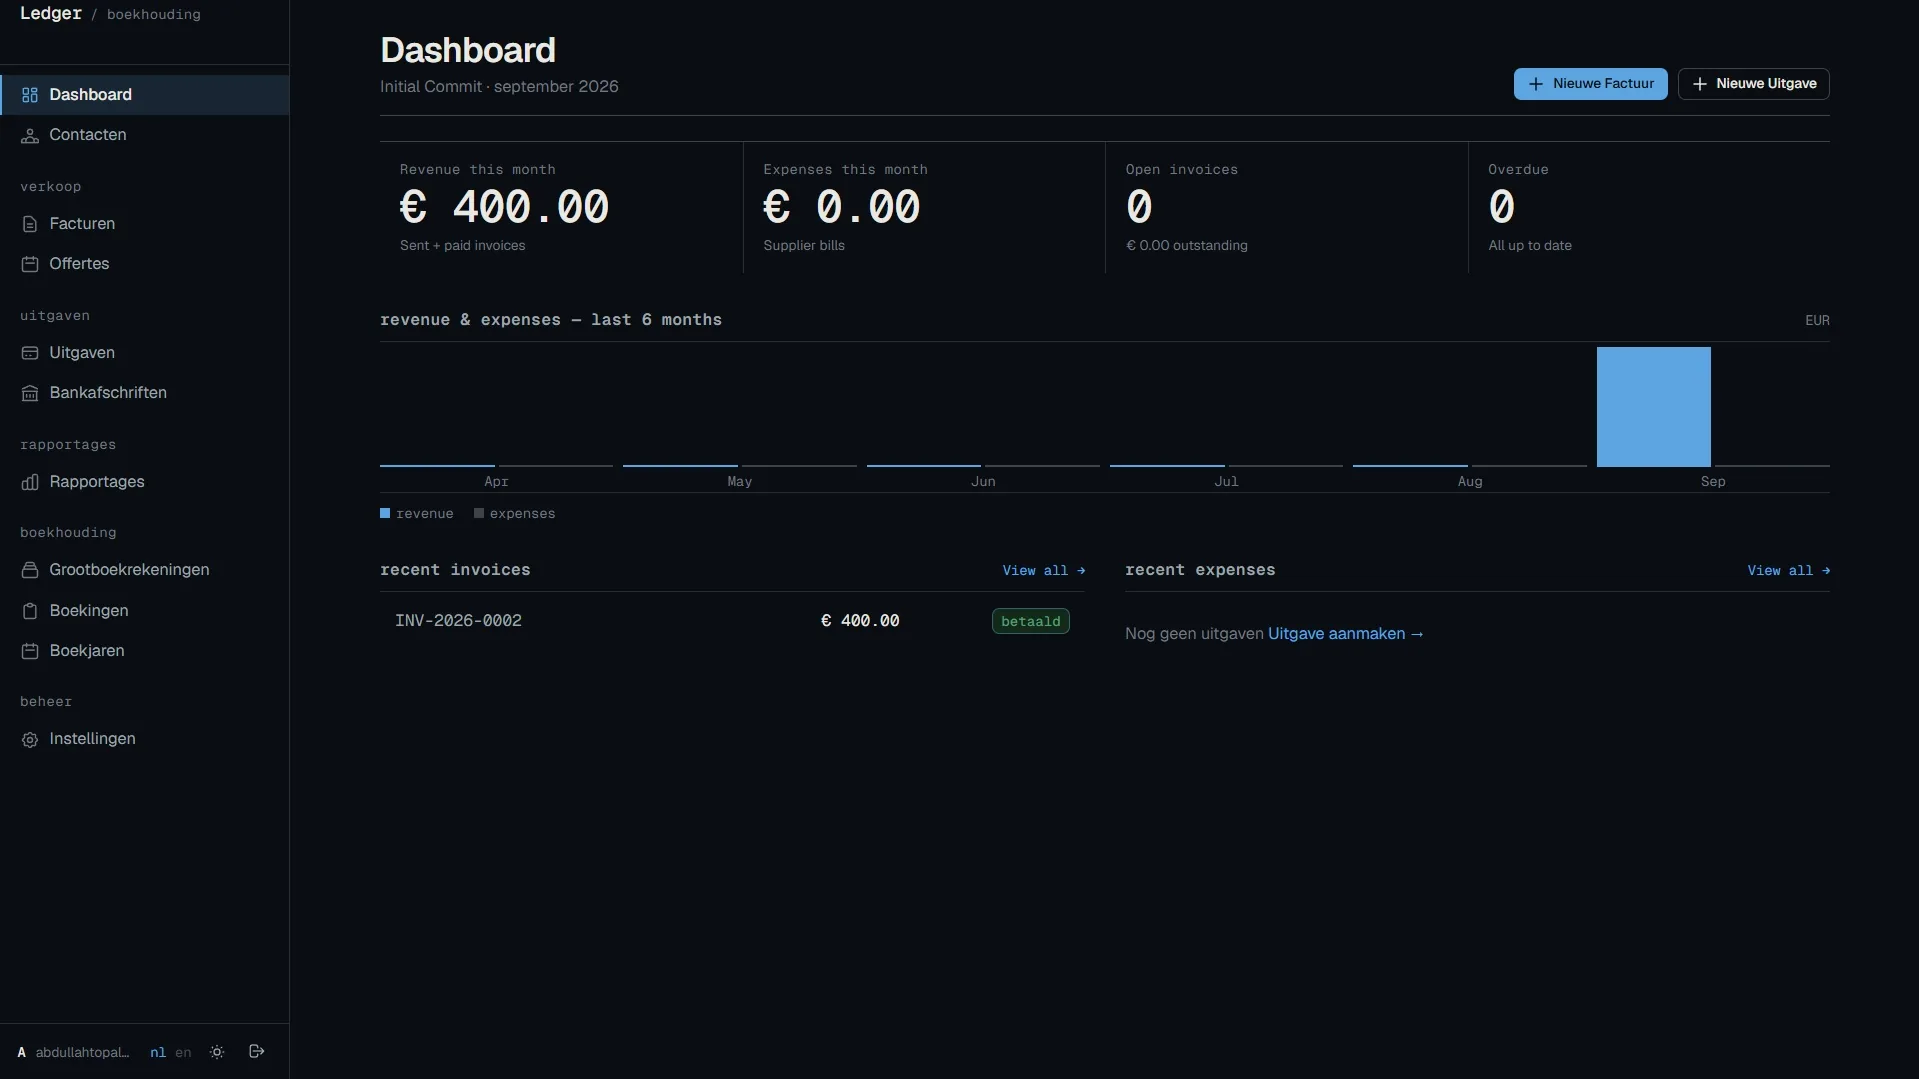The height and width of the screenshot is (1079, 1919).
Task: Open the Rapportages section
Action: click(145, 482)
